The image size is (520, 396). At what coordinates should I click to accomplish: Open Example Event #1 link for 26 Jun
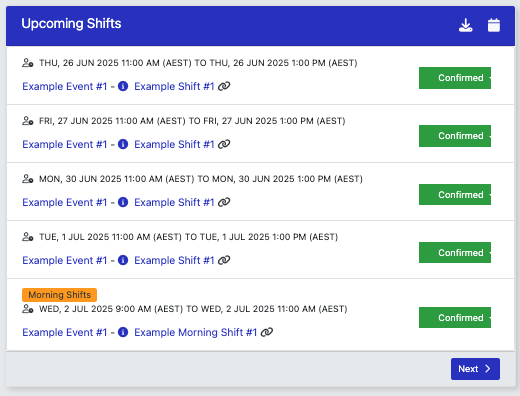pyautogui.click(x=65, y=86)
